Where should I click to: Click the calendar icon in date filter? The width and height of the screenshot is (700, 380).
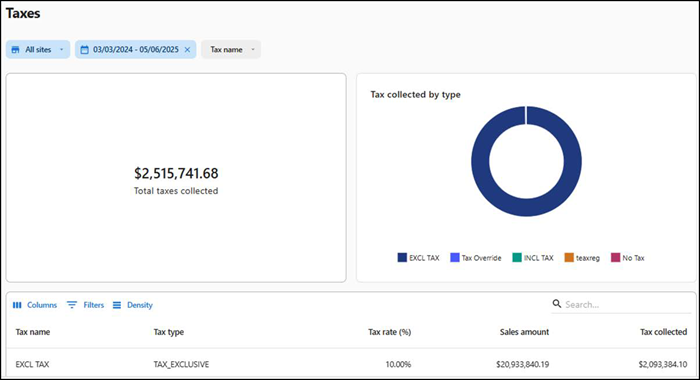pyautogui.click(x=84, y=50)
